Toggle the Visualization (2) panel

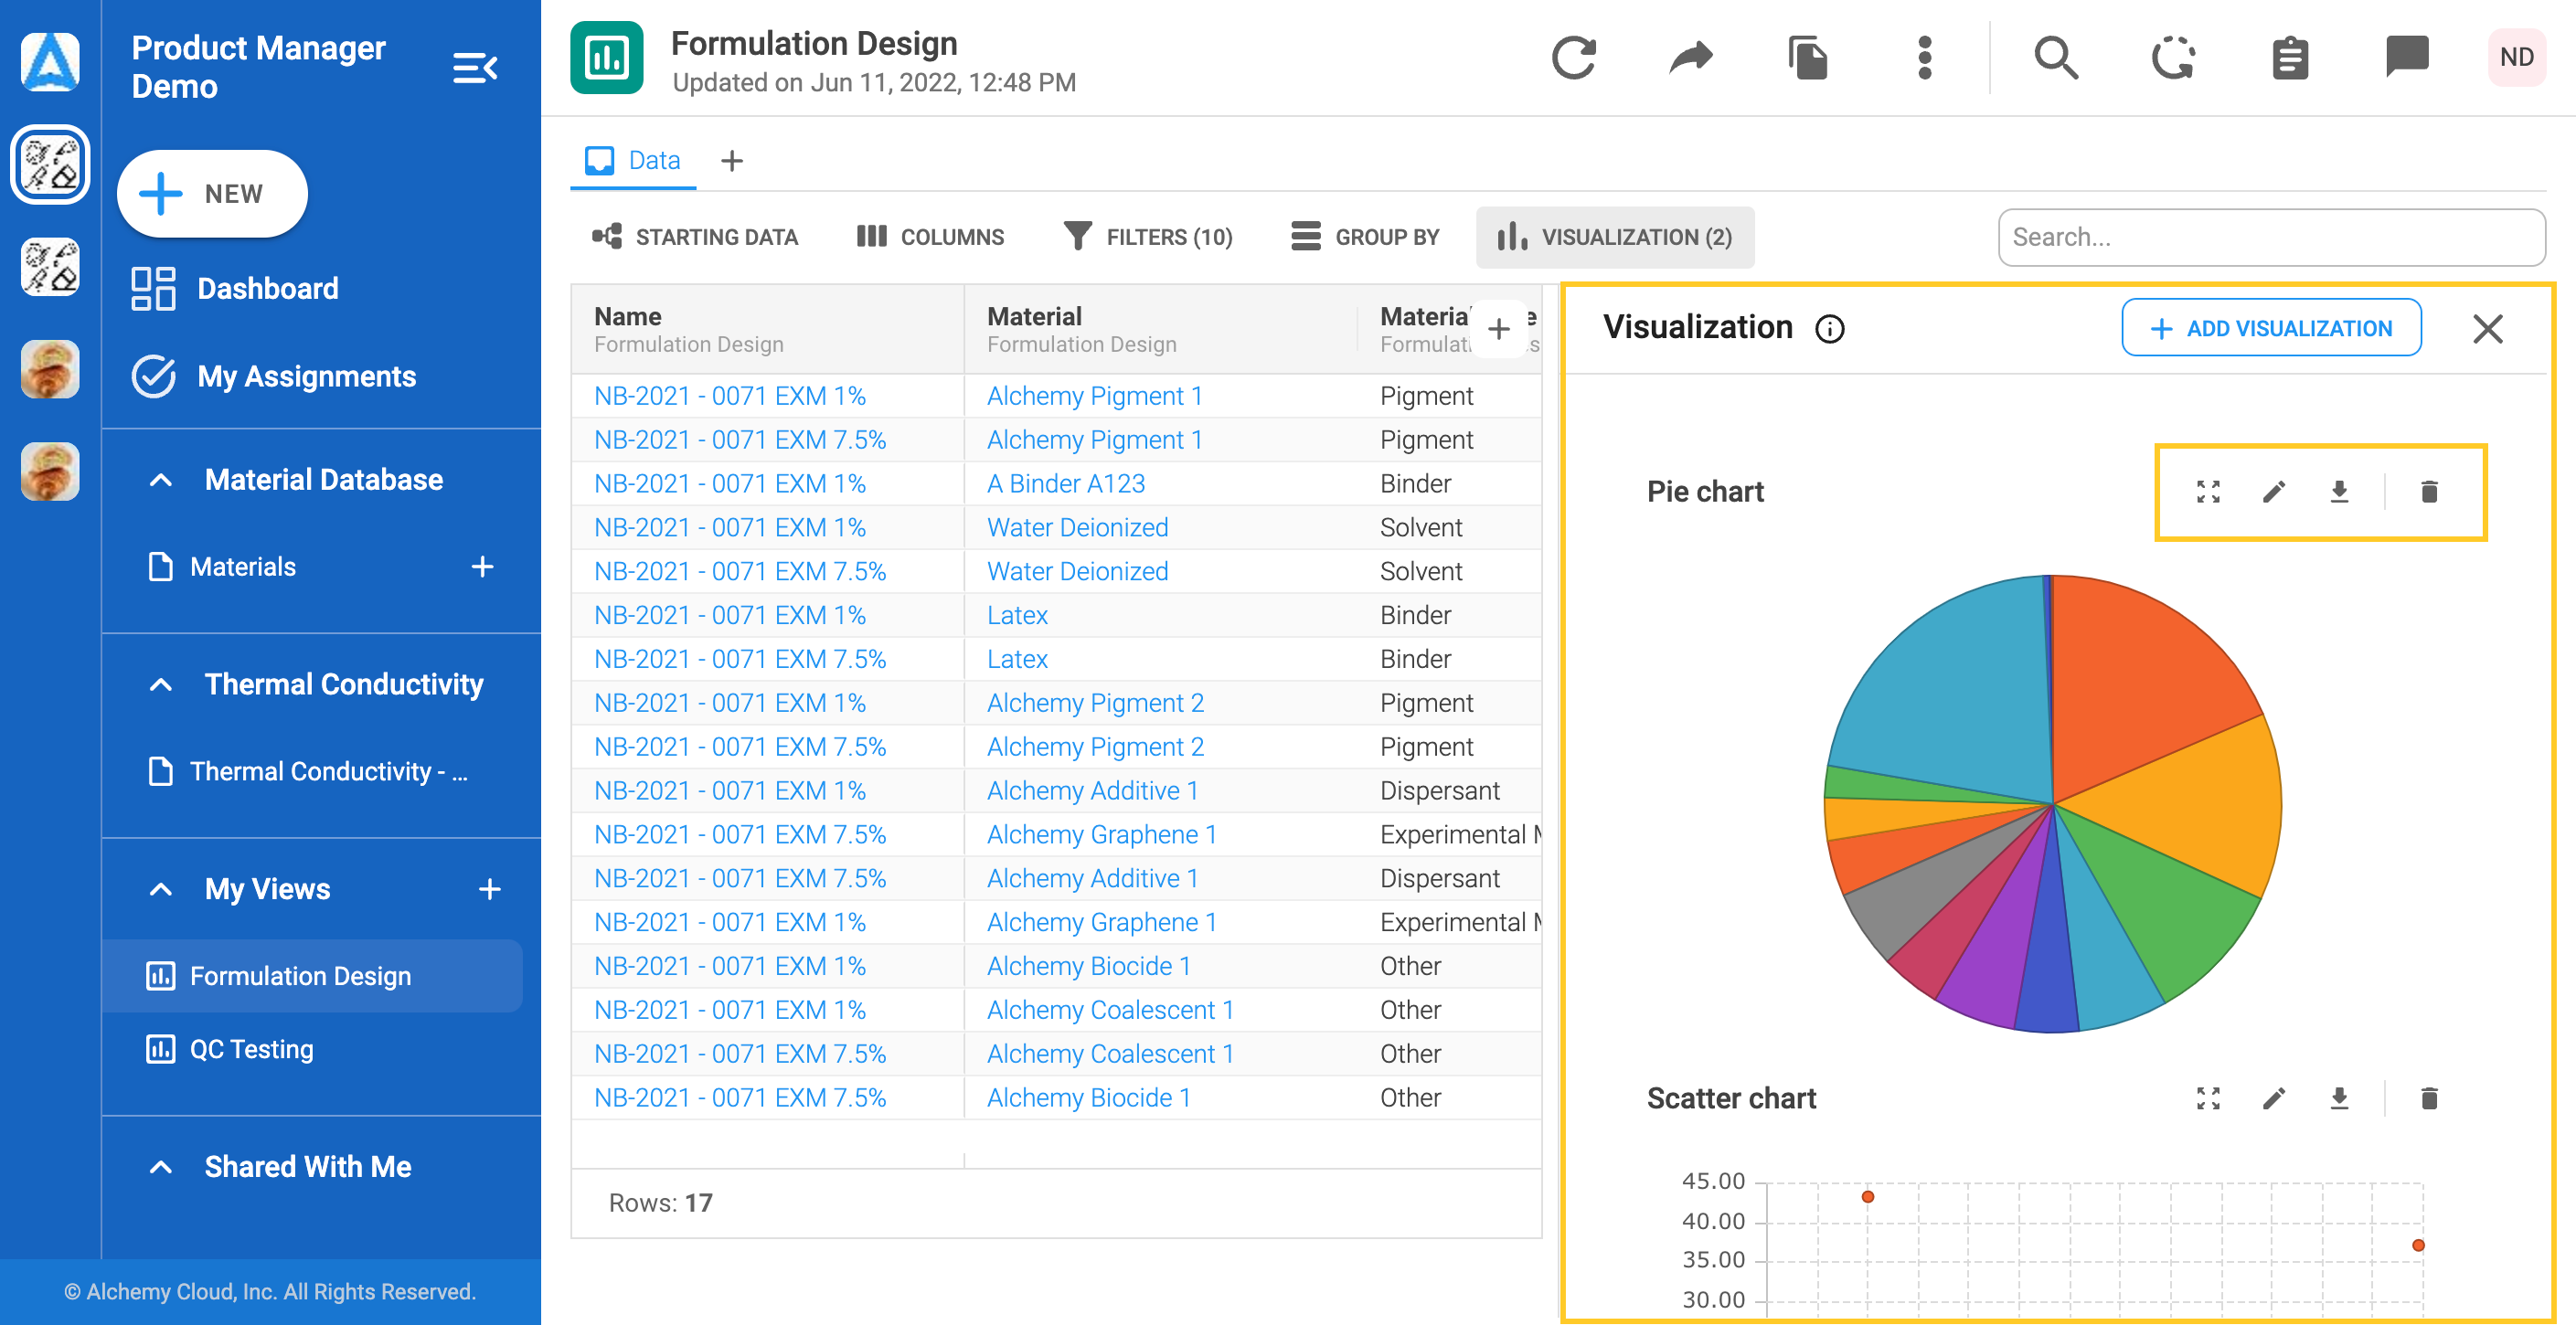(1615, 237)
